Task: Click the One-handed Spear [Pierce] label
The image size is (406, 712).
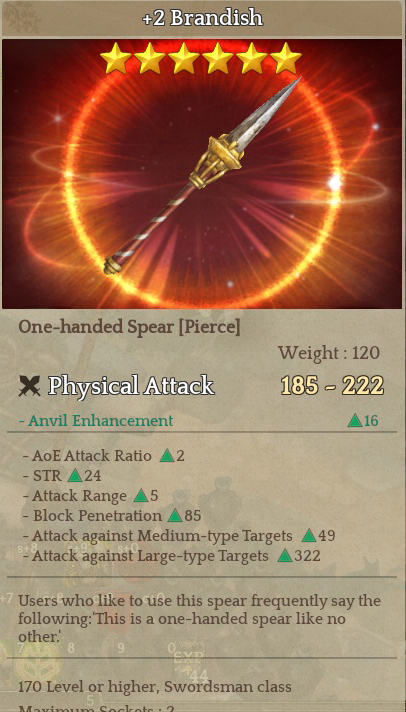Action: click(x=129, y=327)
